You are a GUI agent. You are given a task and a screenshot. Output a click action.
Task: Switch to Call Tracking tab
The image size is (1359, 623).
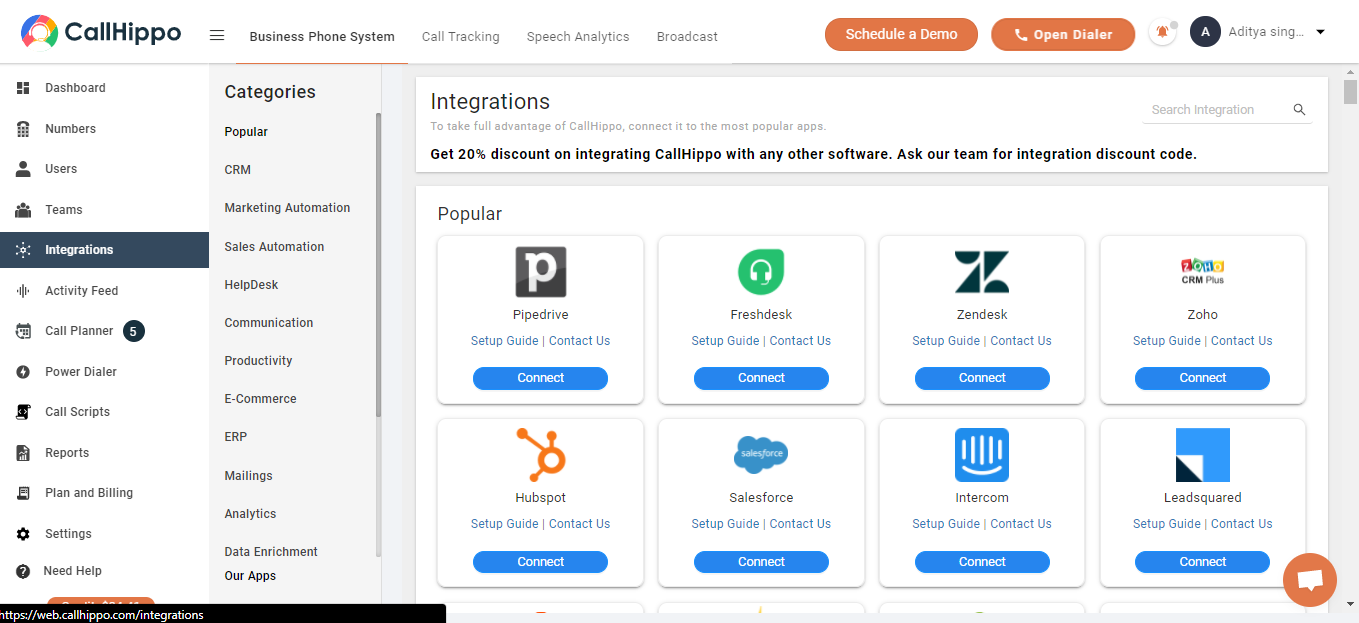tap(460, 37)
